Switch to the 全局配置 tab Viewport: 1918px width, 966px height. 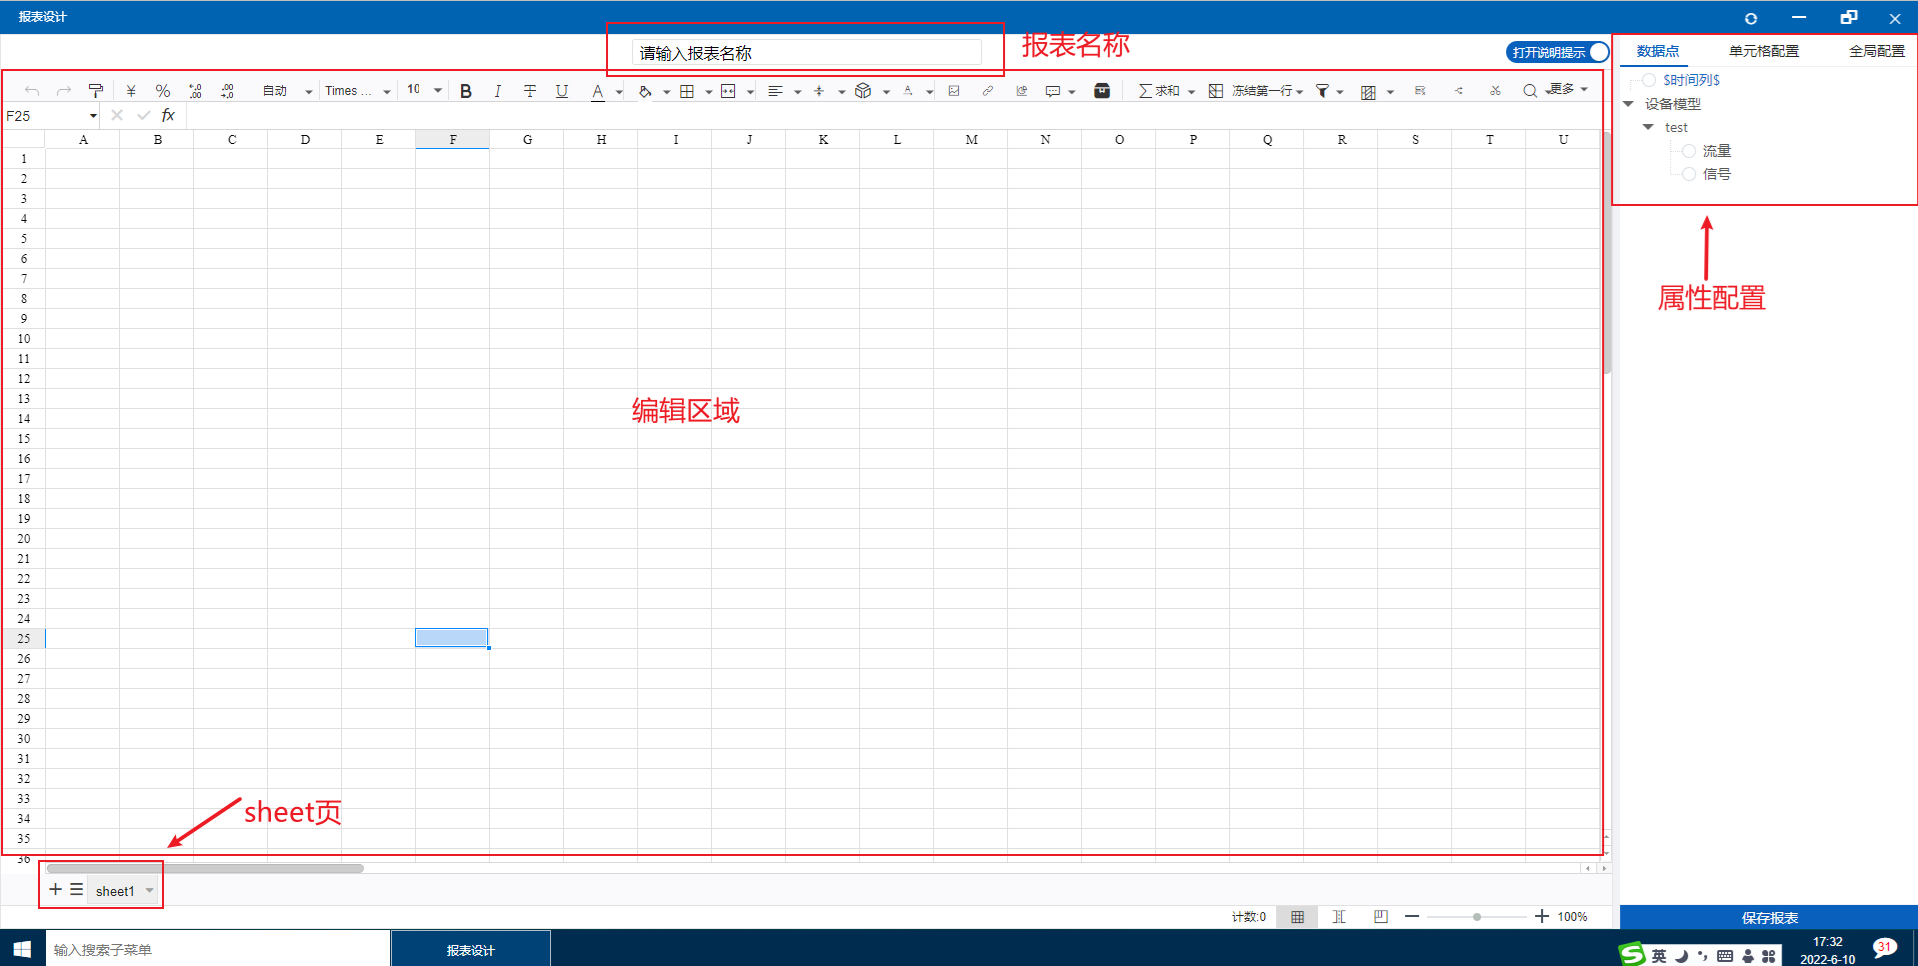[x=1876, y=51]
